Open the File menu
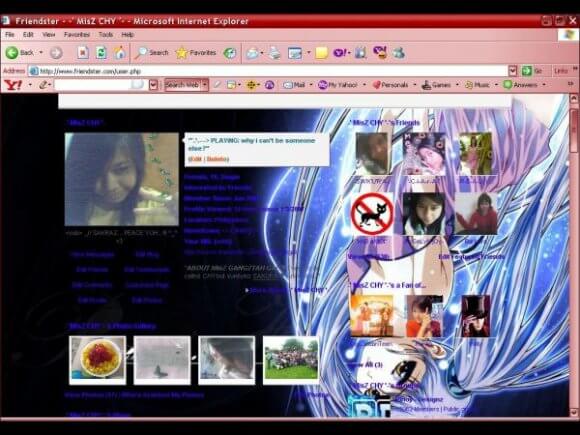 click(10, 35)
